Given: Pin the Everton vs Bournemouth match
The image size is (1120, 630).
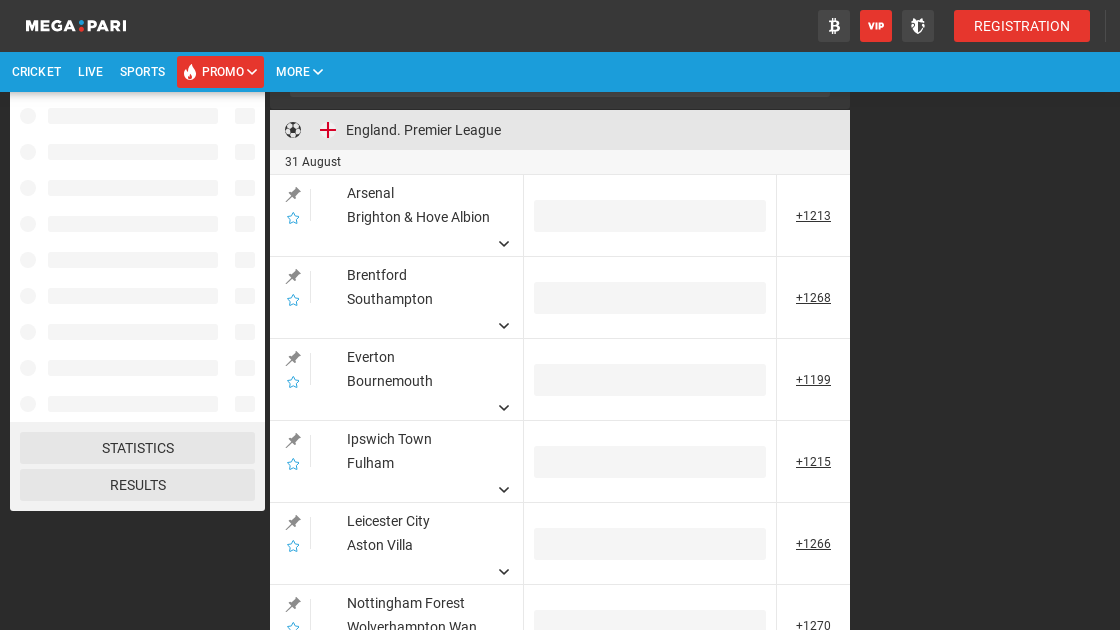Looking at the screenshot, I should point(293,358).
